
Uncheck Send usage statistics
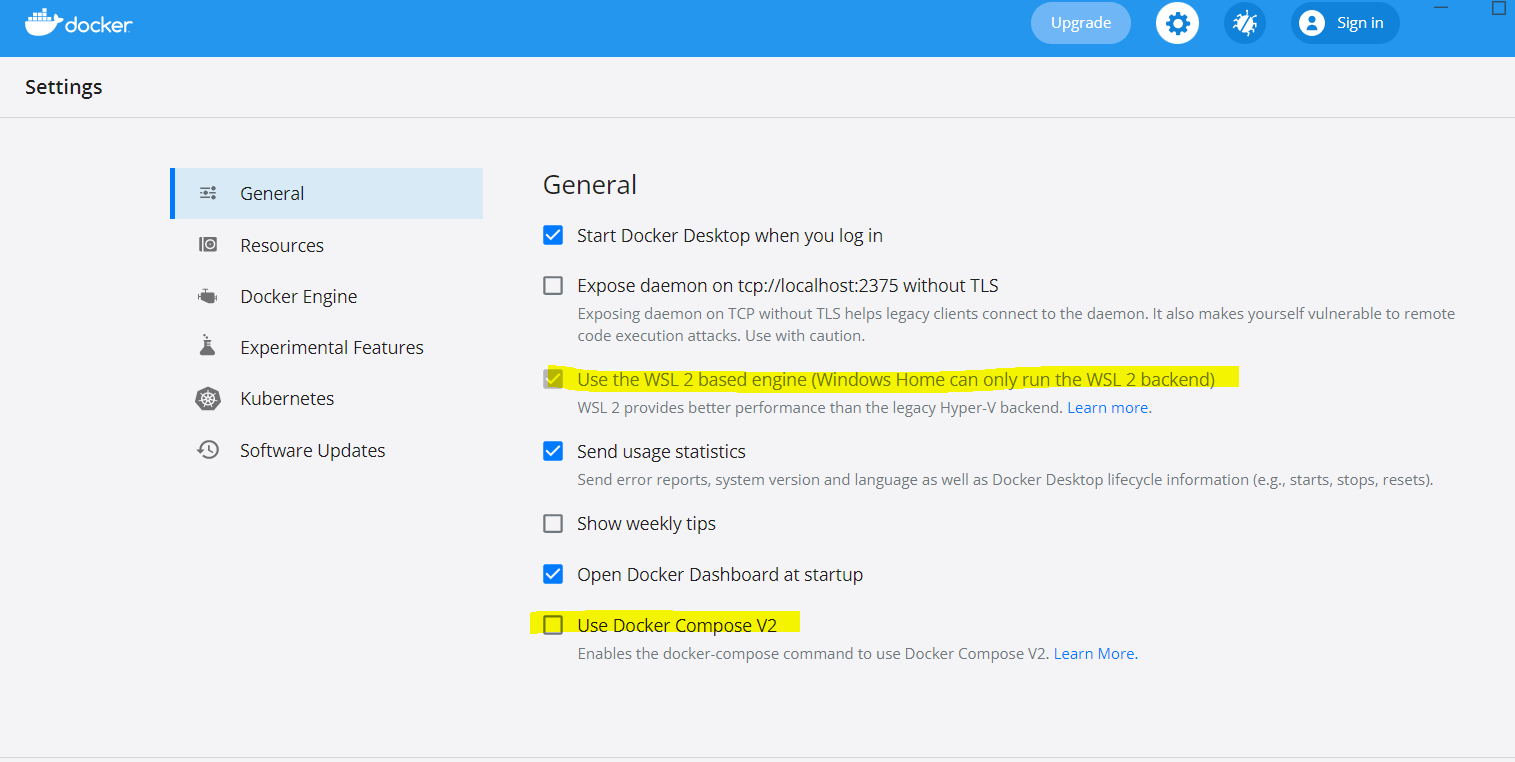(553, 451)
